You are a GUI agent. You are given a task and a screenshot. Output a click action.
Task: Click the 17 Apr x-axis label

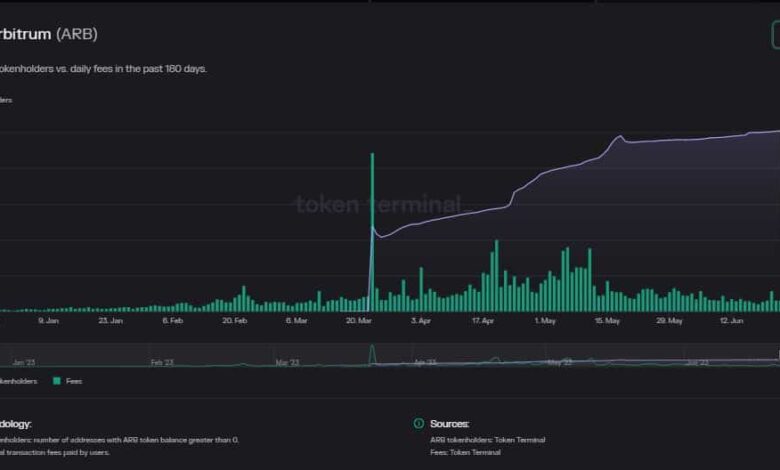(x=482, y=321)
